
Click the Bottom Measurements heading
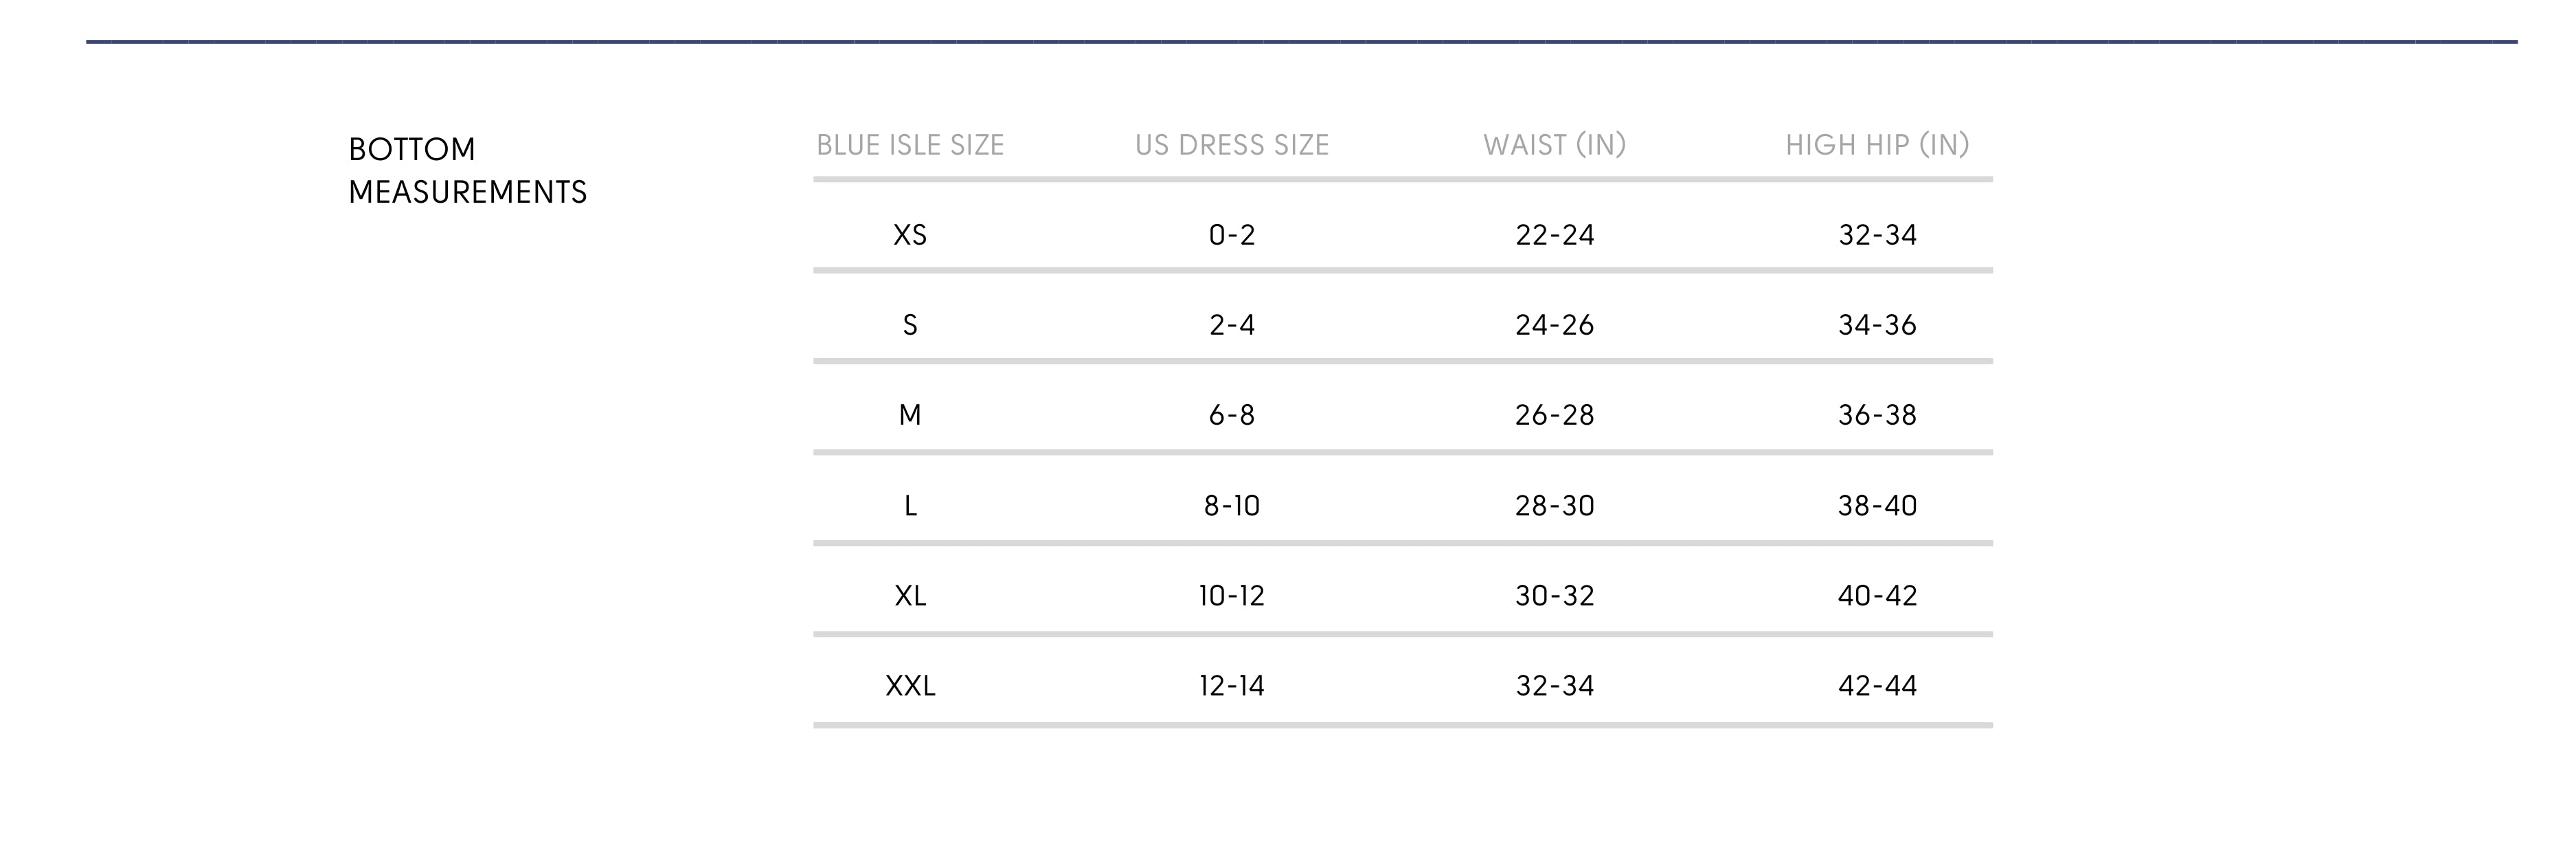tap(467, 170)
